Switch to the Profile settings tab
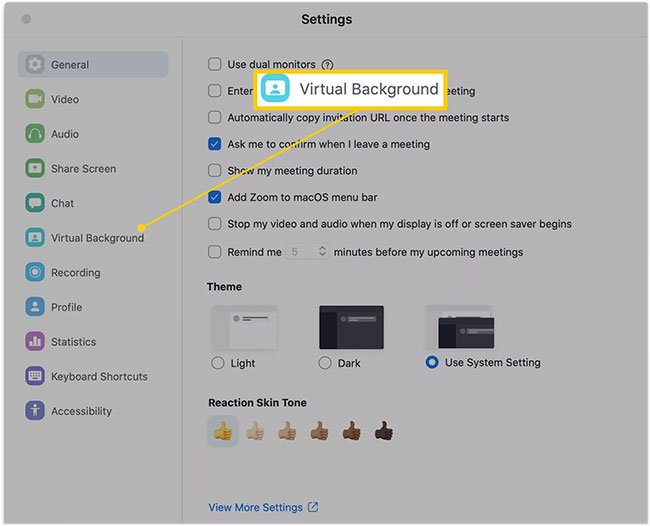The image size is (650, 526). click(x=66, y=307)
